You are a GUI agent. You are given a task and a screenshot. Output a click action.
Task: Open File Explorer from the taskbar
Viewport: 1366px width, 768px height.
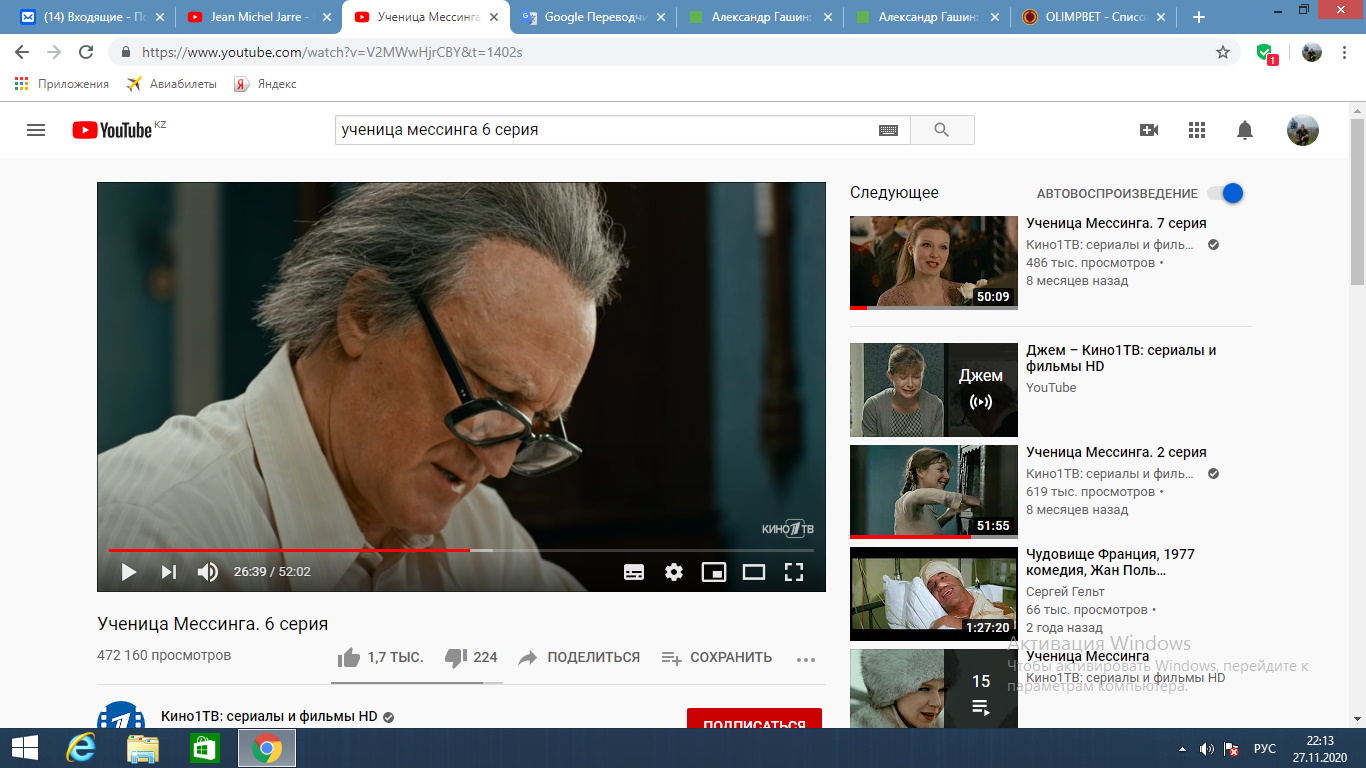pyautogui.click(x=143, y=748)
